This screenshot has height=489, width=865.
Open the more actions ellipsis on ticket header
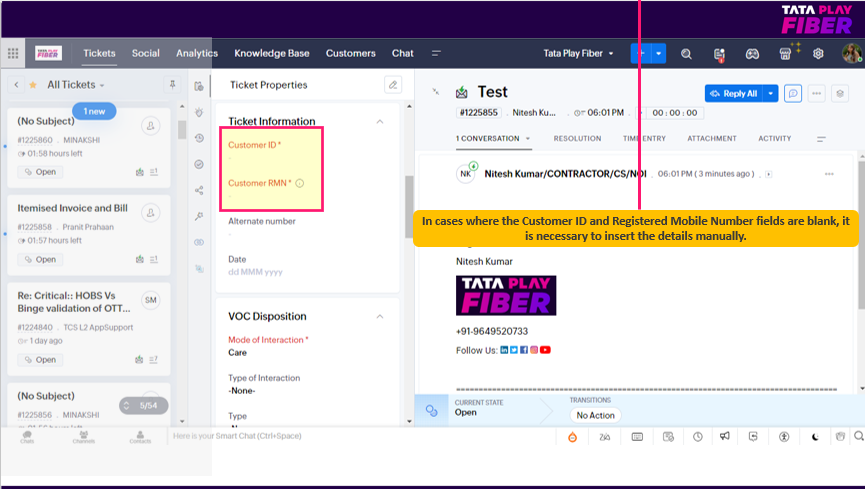816,93
